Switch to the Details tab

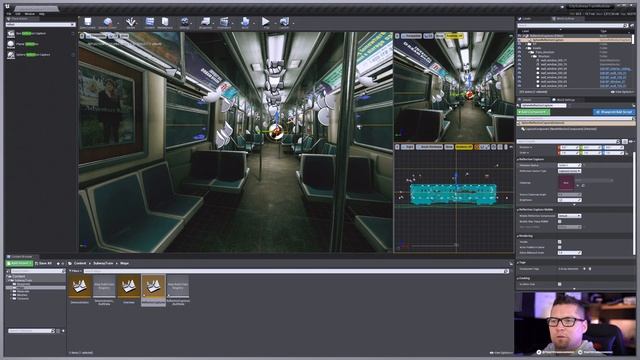pos(527,100)
